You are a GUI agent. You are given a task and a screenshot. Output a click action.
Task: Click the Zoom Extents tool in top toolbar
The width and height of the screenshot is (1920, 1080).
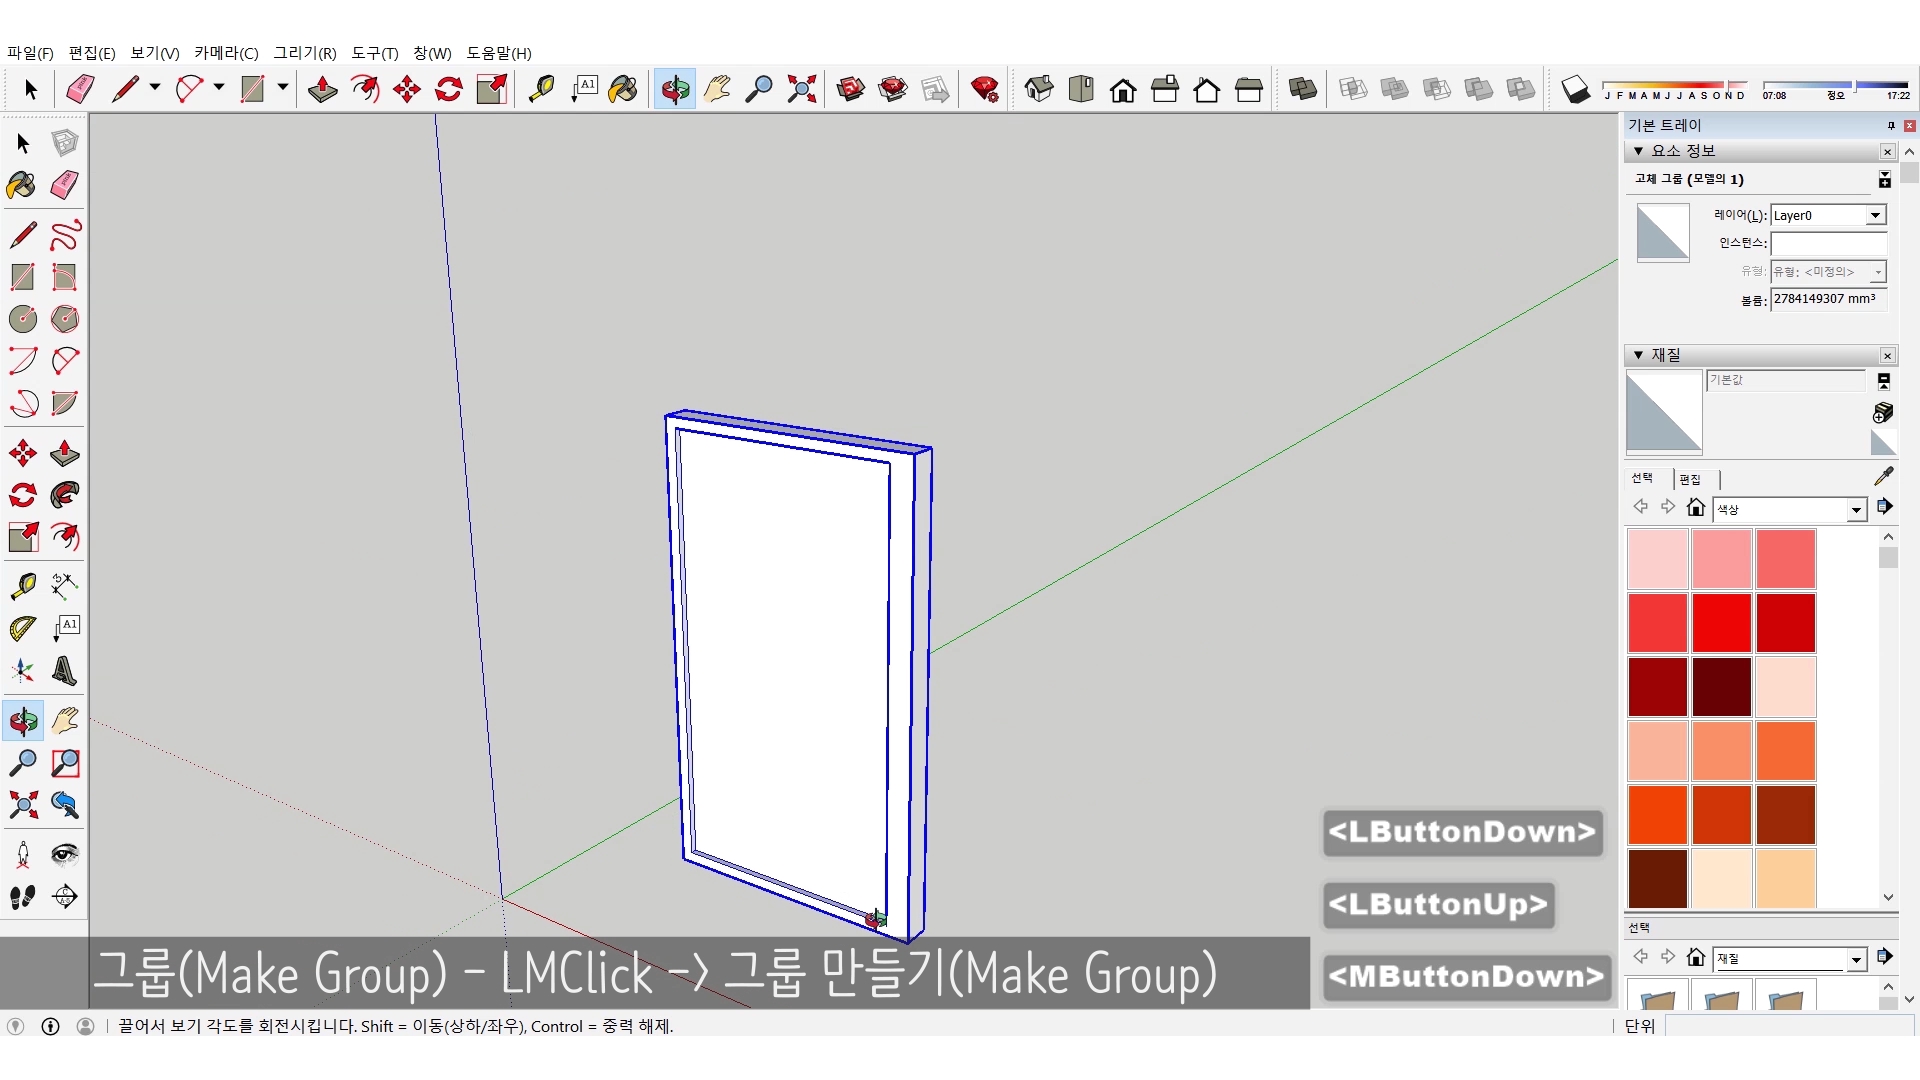click(801, 89)
